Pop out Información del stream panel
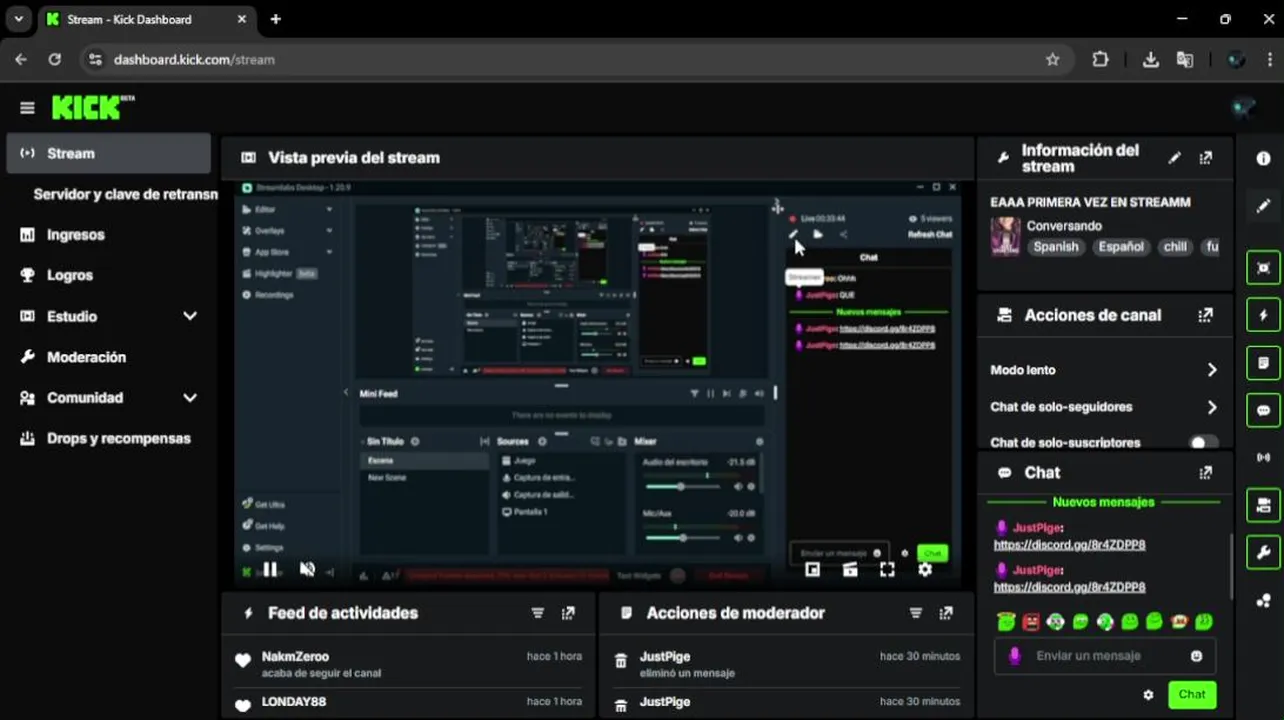 click(x=1206, y=158)
